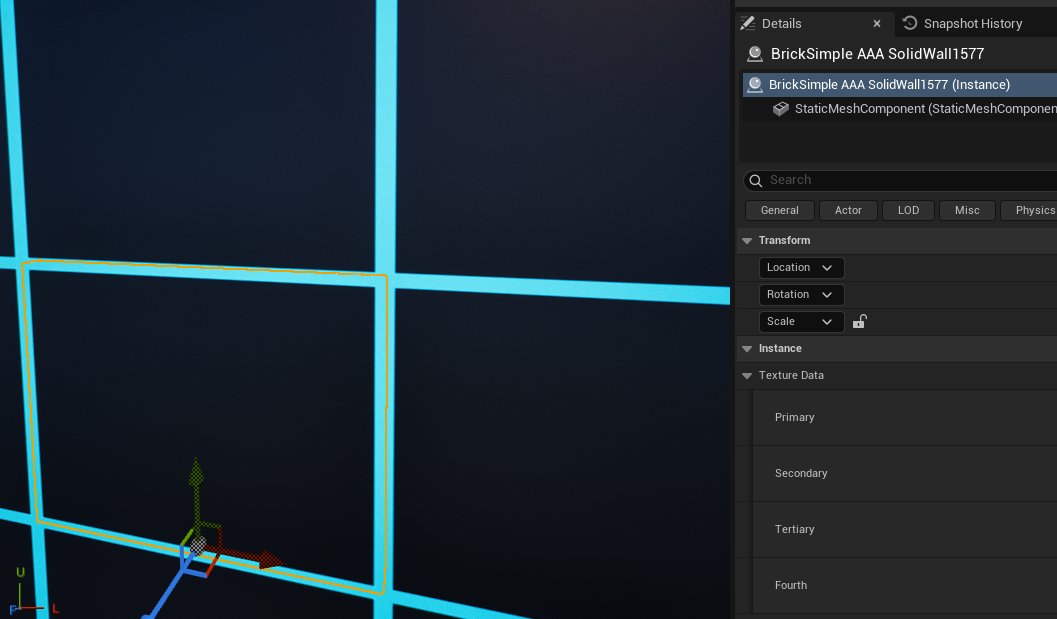Collapse the Instance section
Viewport: 1057px width, 619px height.
click(x=747, y=349)
